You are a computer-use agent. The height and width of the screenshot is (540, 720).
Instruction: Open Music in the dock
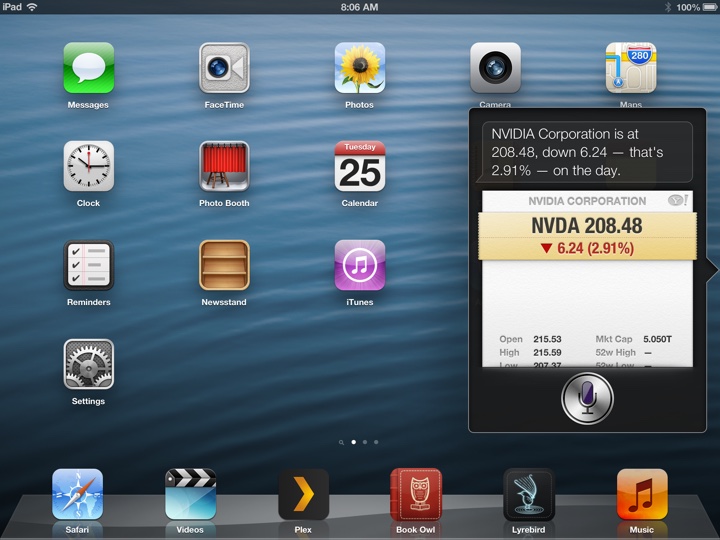642,494
